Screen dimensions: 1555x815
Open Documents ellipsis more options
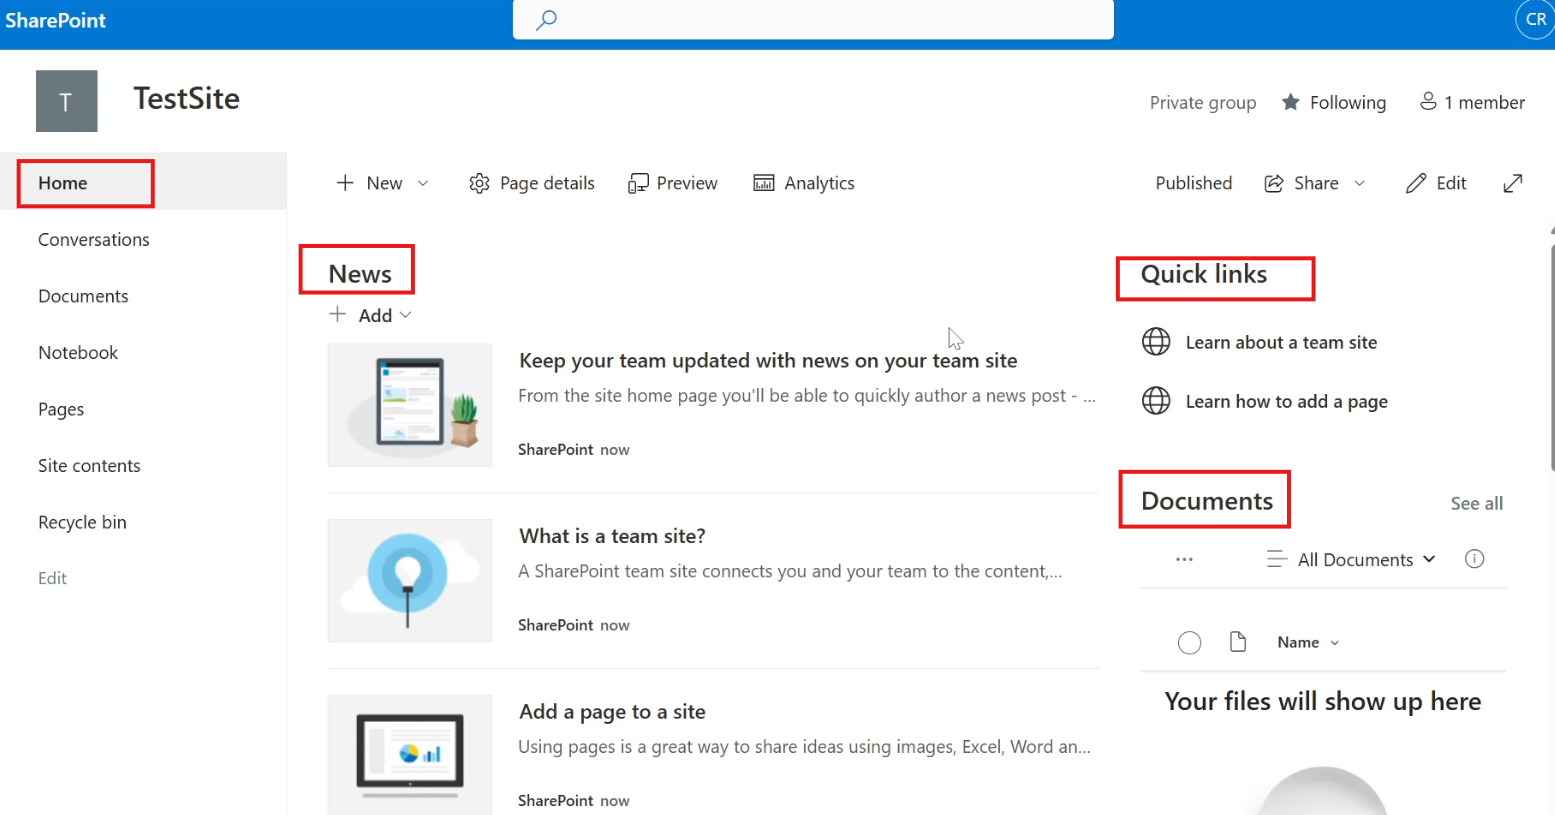(x=1184, y=559)
